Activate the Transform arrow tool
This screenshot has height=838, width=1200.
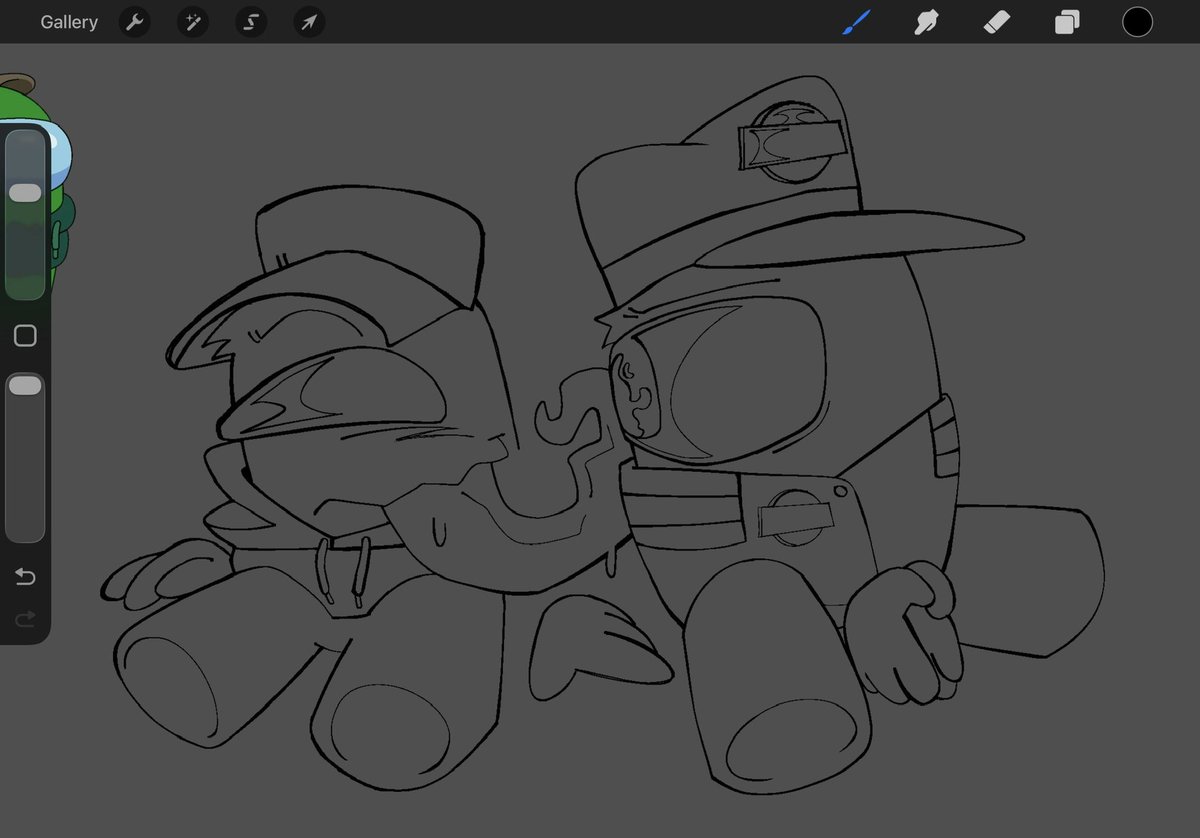[309, 22]
